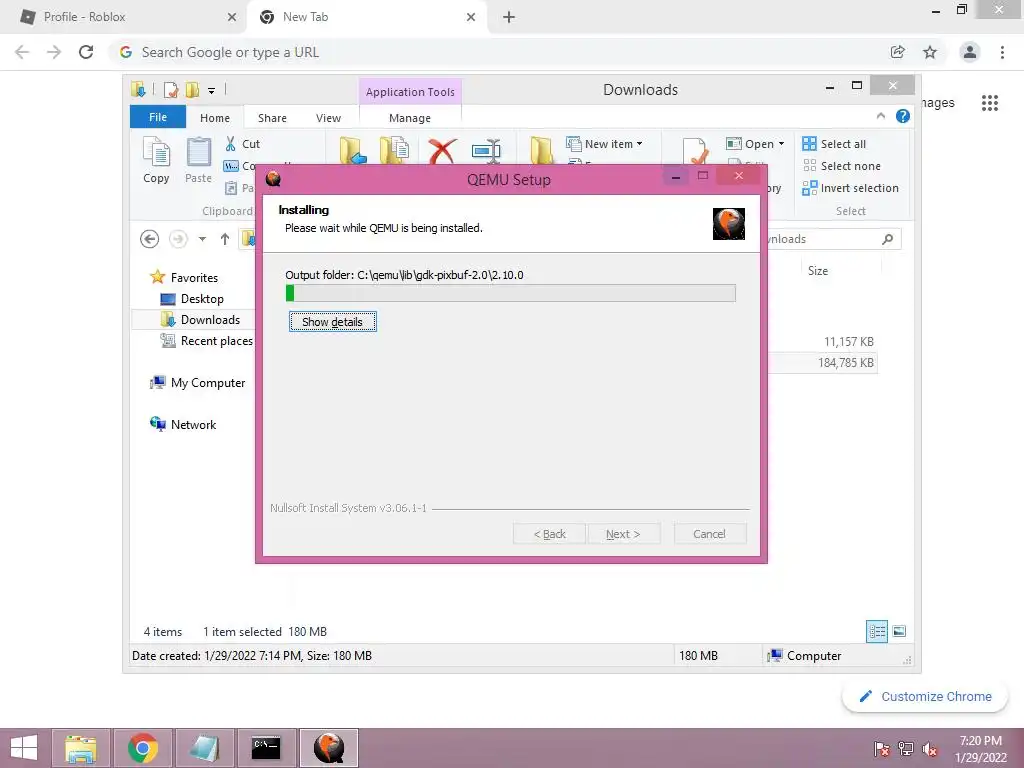
Task: Click Chrome reload button
Action: pos(86,52)
